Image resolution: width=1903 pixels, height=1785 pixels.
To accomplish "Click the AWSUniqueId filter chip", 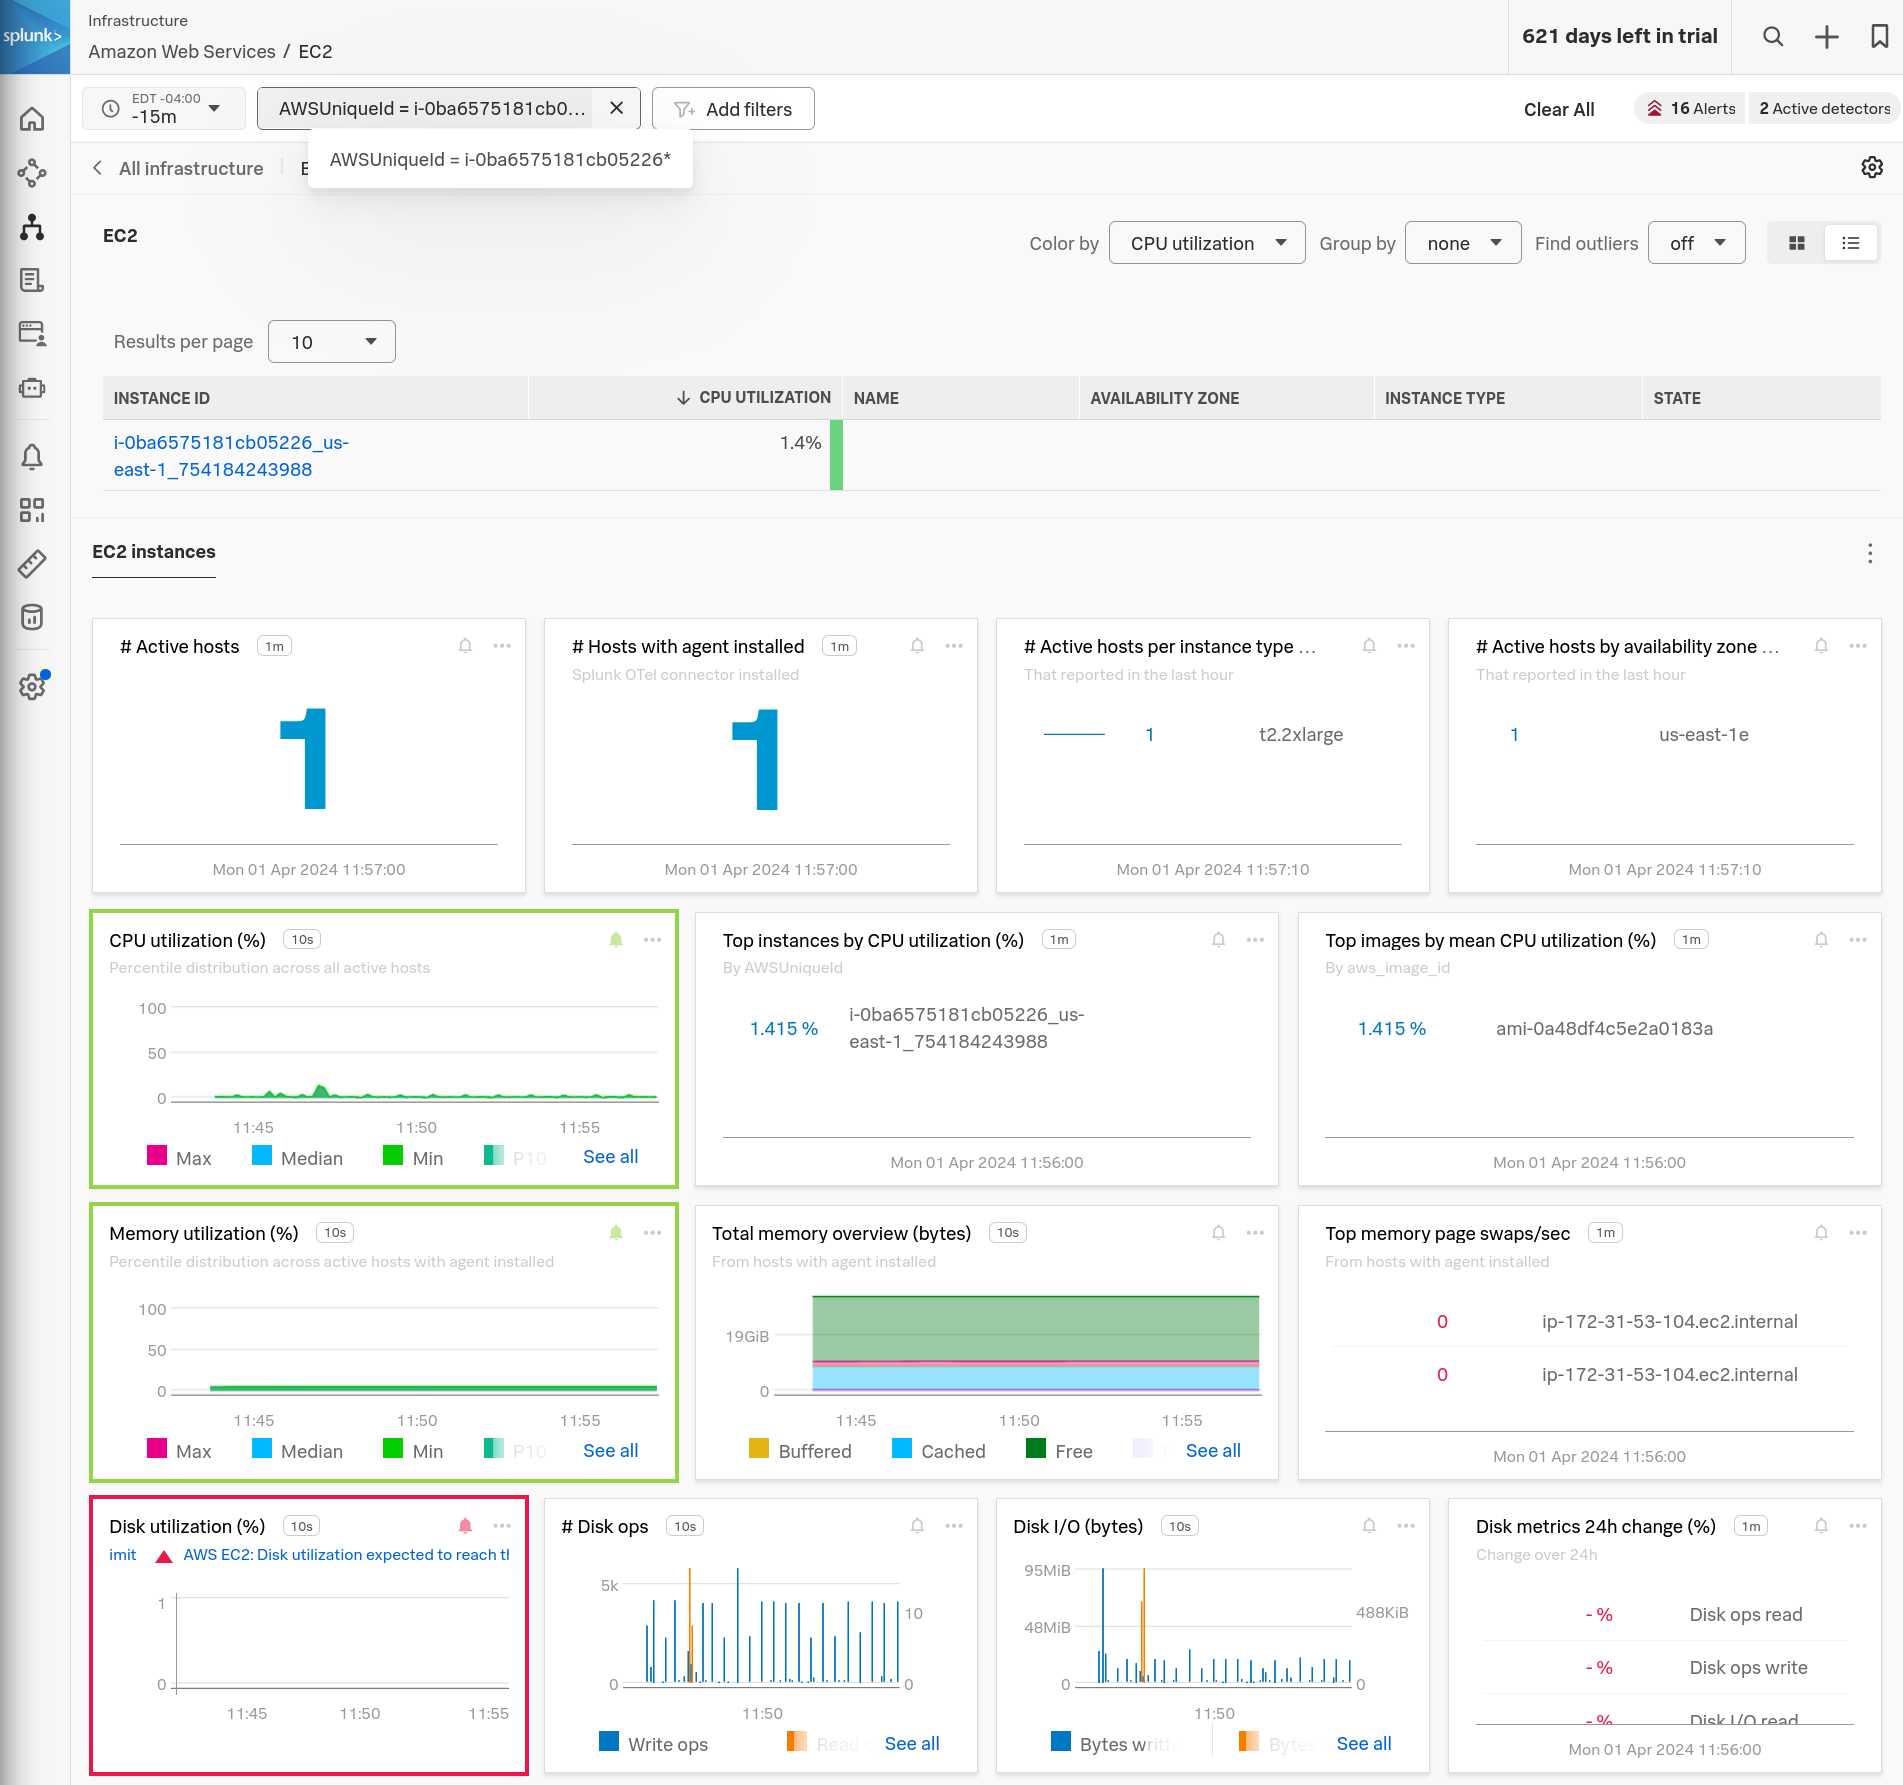I will pyautogui.click(x=432, y=108).
